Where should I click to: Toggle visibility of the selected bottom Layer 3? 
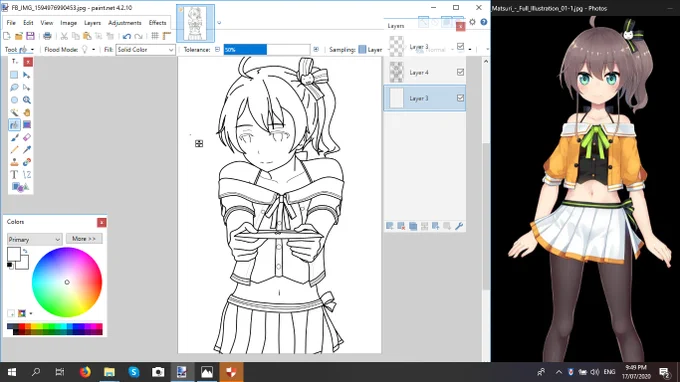coord(460,98)
